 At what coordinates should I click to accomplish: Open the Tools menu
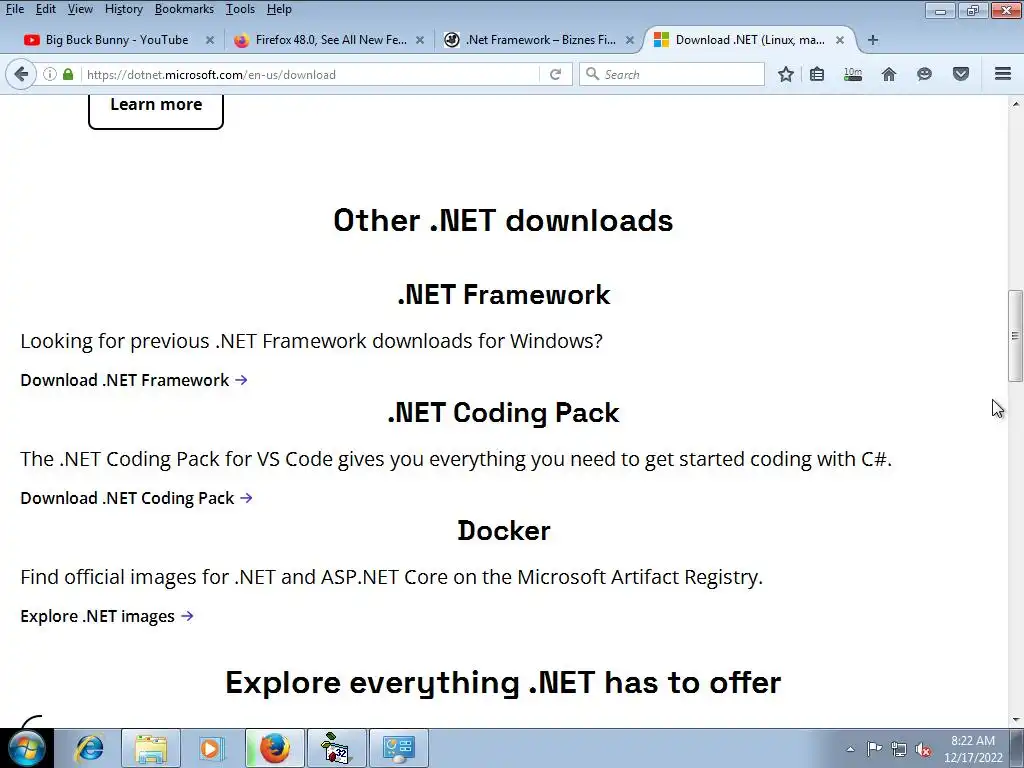click(240, 9)
